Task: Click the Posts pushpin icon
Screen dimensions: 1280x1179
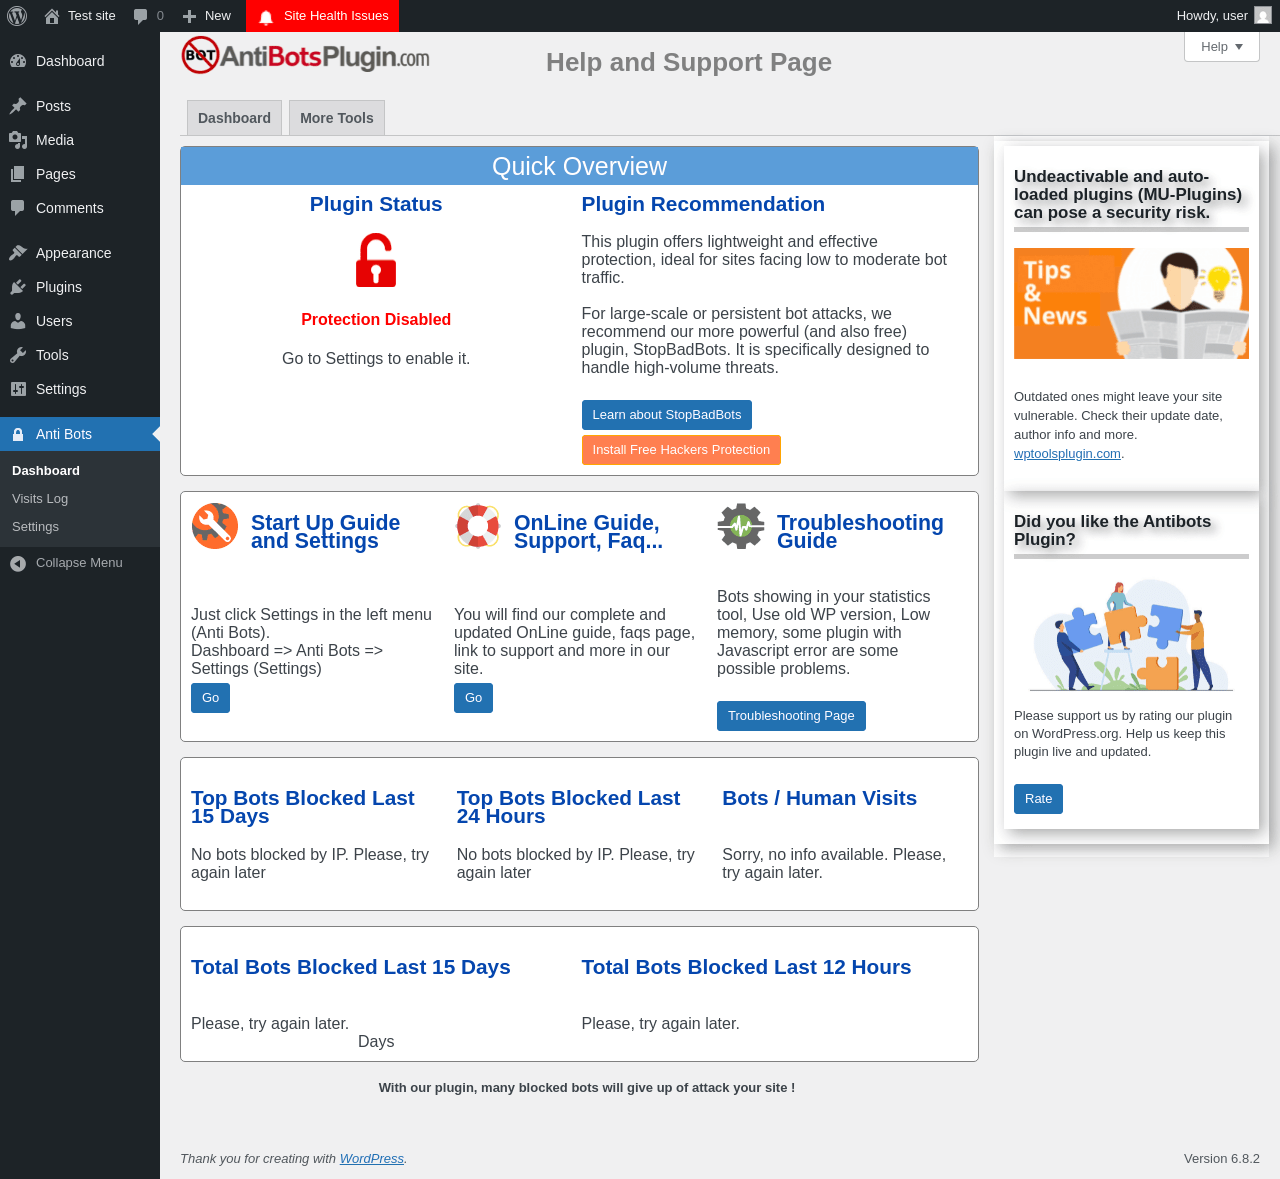Action: tap(18, 106)
